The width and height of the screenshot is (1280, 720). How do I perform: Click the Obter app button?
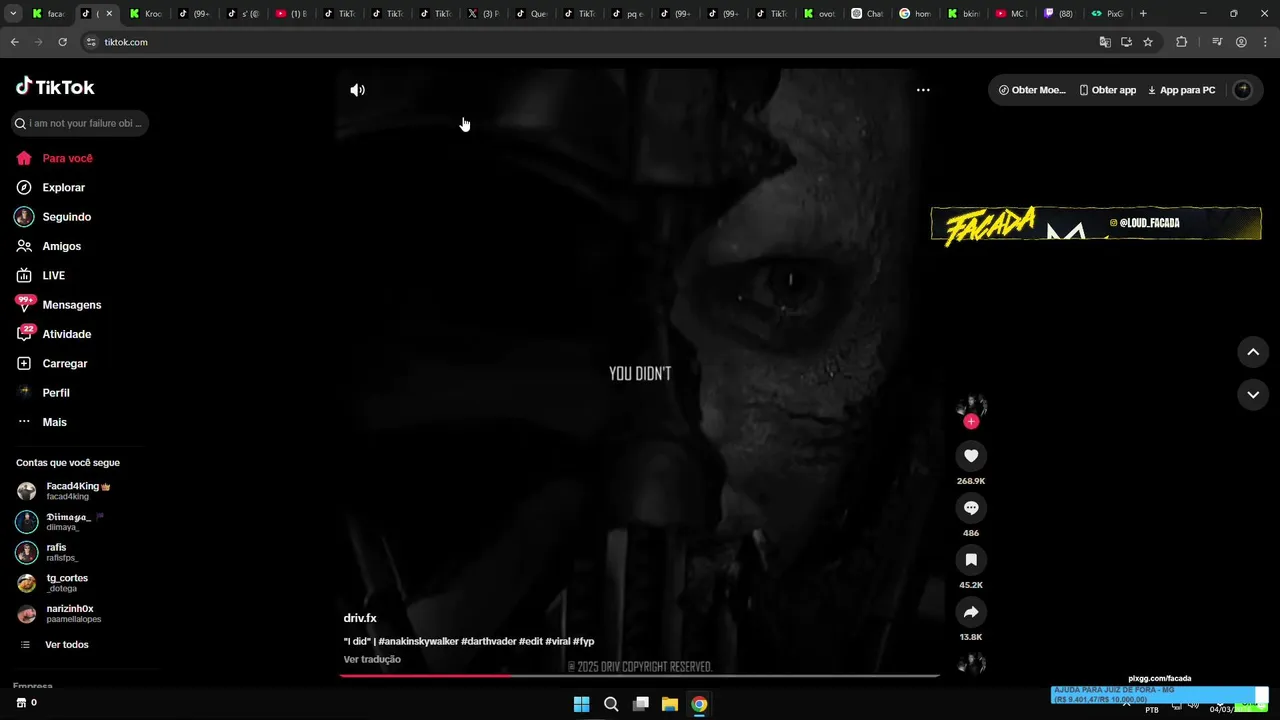tap(1108, 90)
